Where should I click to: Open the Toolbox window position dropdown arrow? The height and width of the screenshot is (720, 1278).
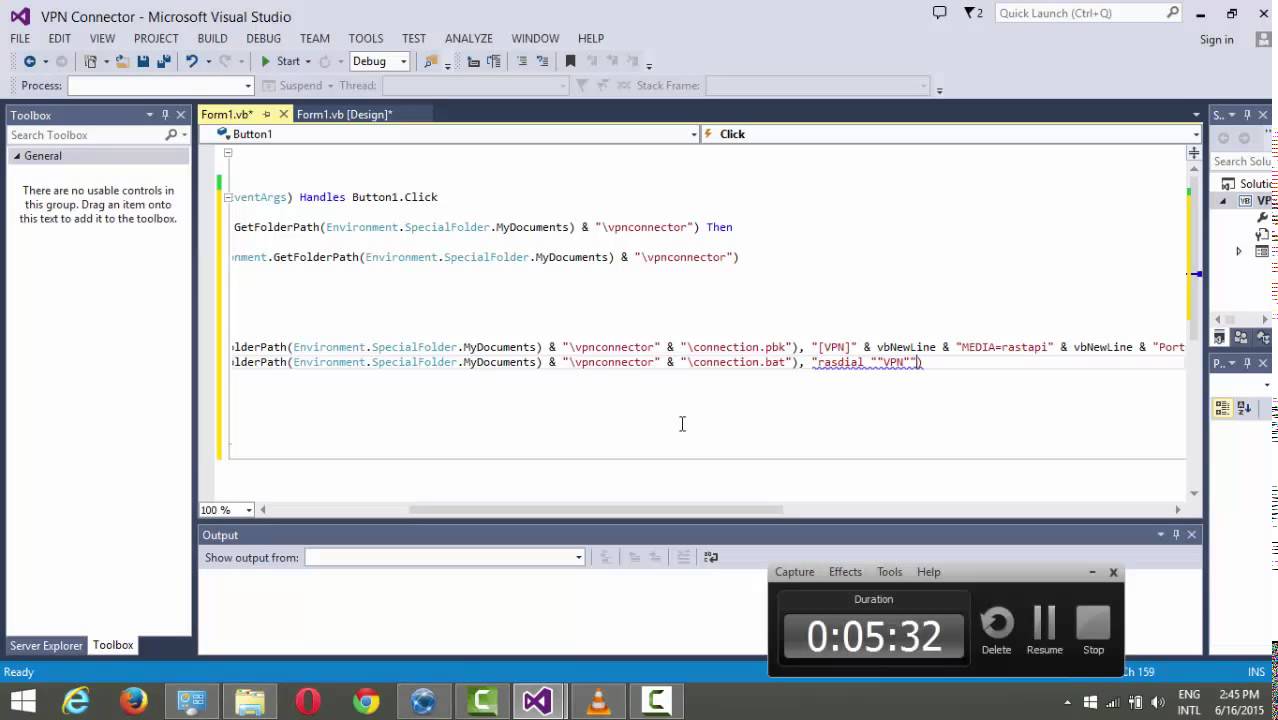(150, 115)
